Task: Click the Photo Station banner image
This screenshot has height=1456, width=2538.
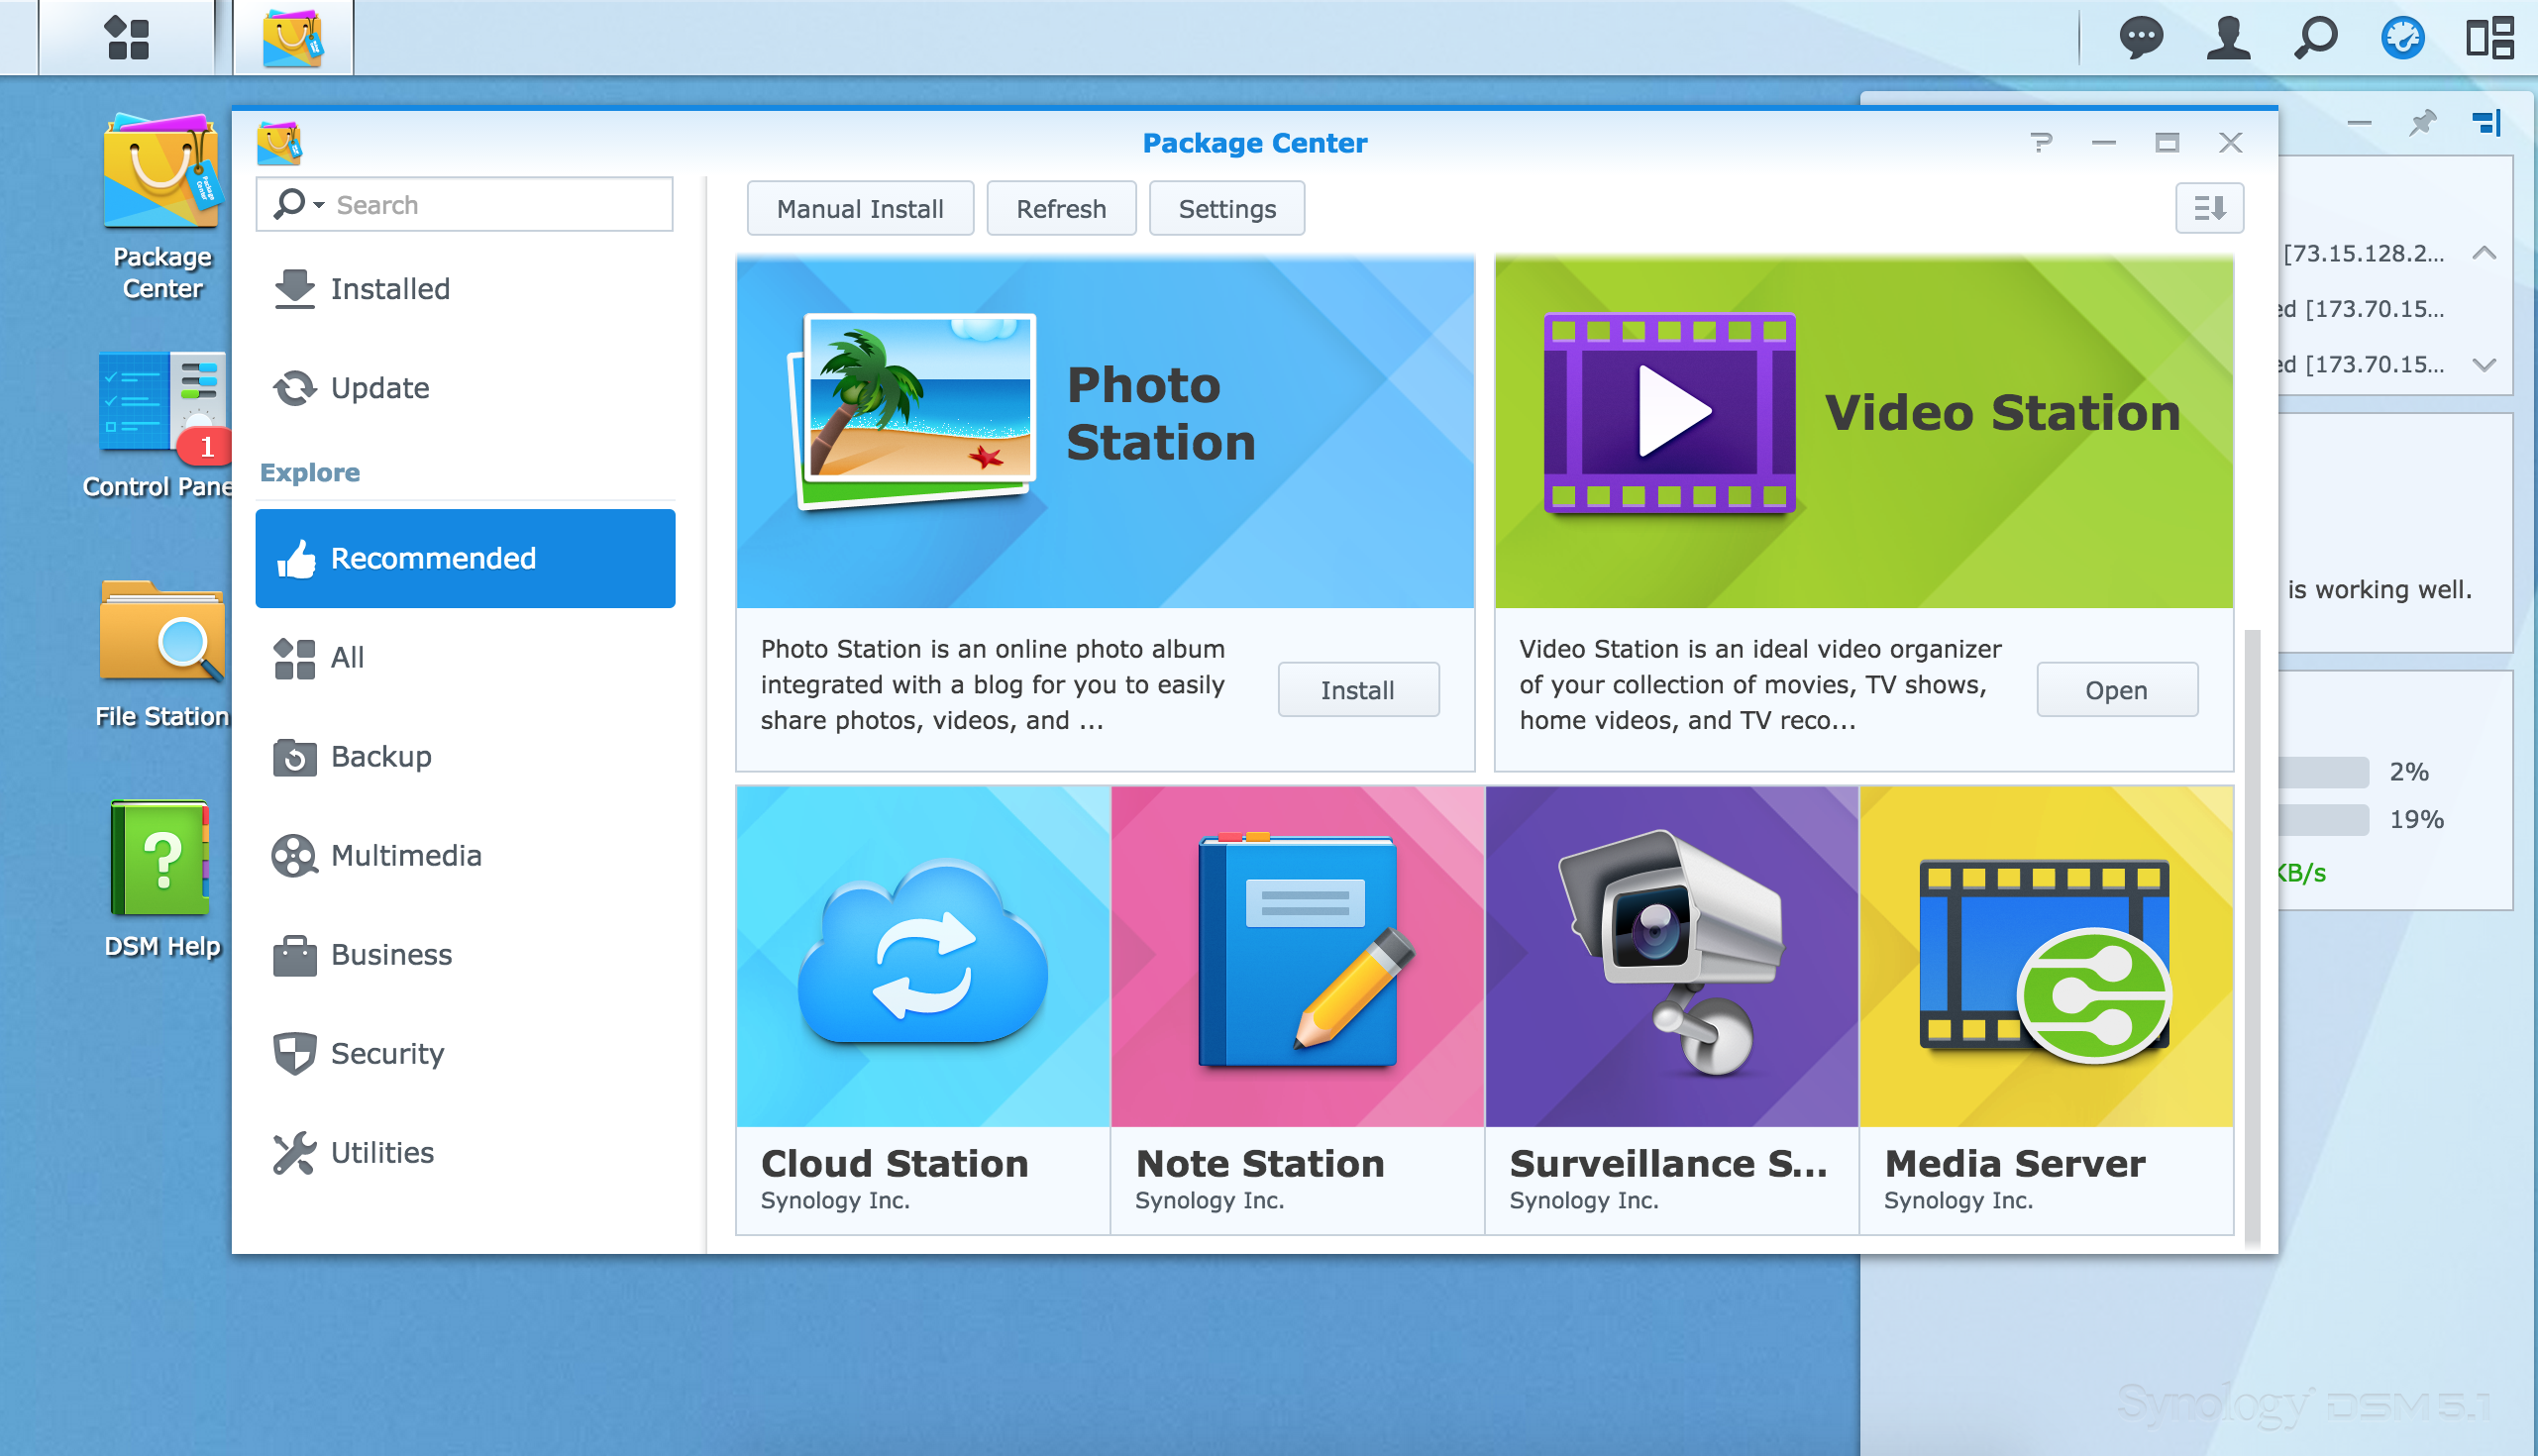Action: pyautogui.click(x=1105, y=433)
